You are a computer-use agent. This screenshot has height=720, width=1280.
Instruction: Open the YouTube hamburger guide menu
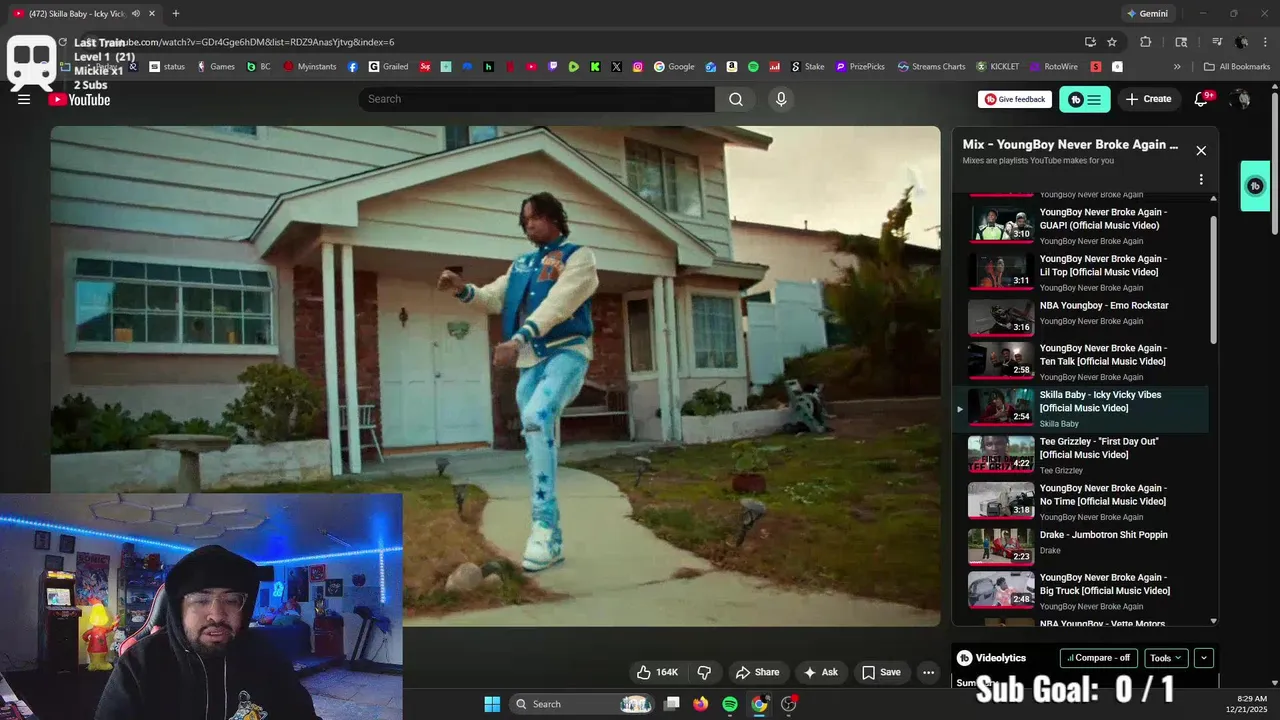click(x=24, y=99)
